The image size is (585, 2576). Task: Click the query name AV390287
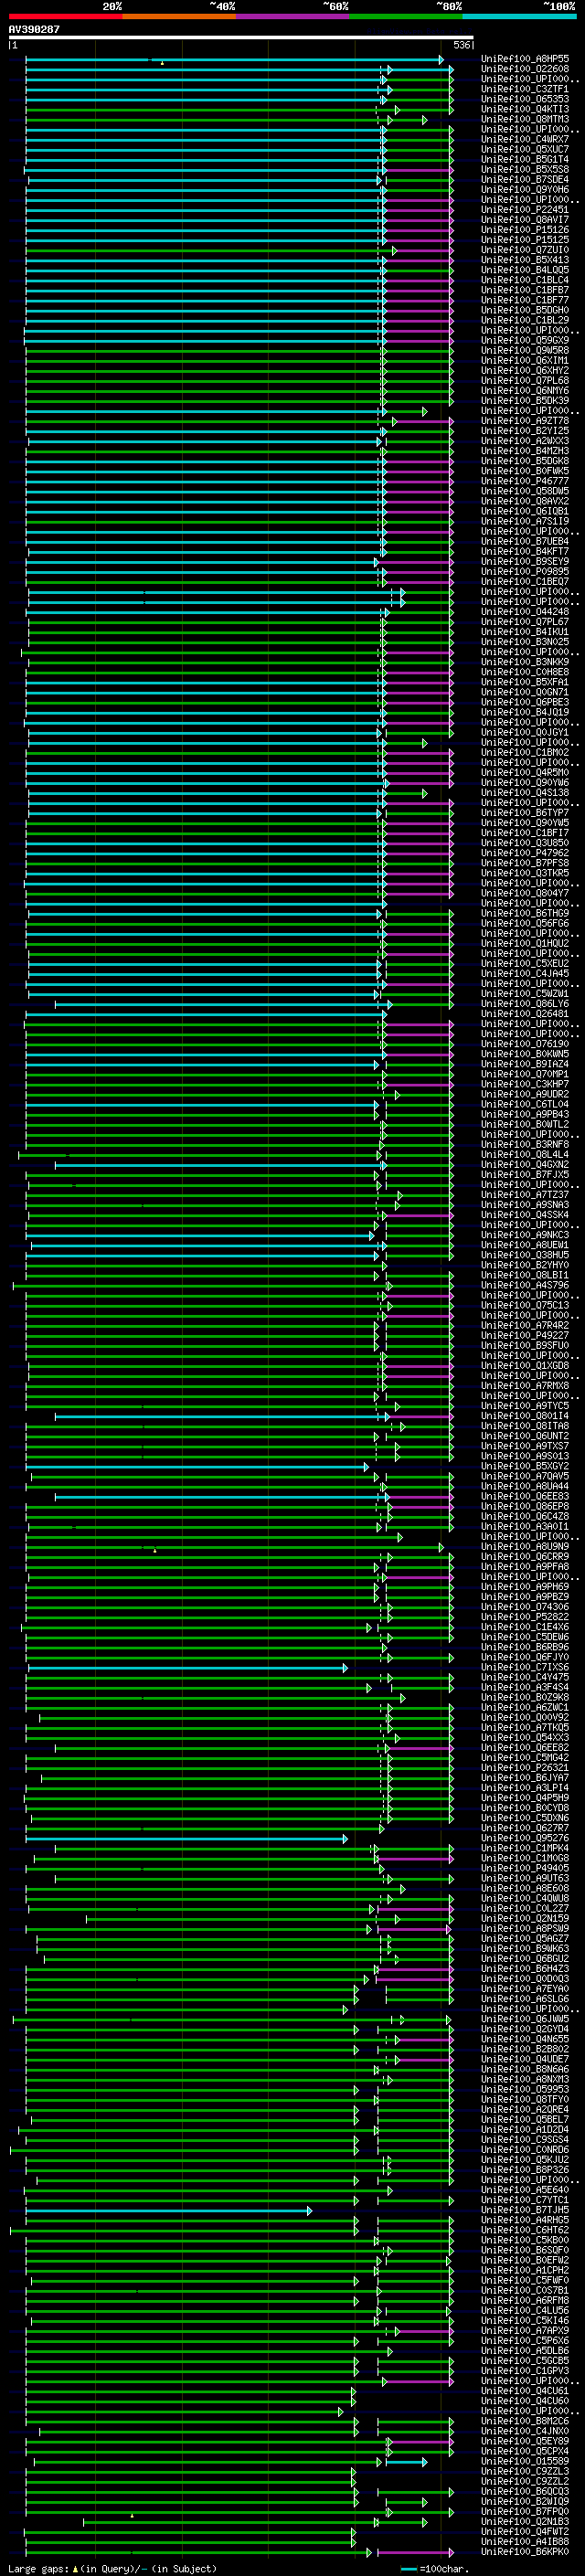point(34,30)
